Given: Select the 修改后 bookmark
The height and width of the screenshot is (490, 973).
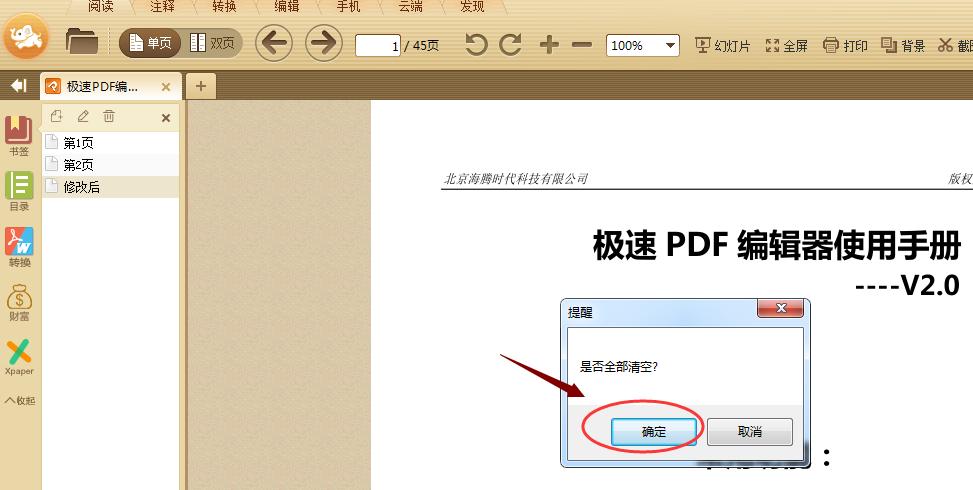Looking at the screenshot, I should (x=110, y=187).
